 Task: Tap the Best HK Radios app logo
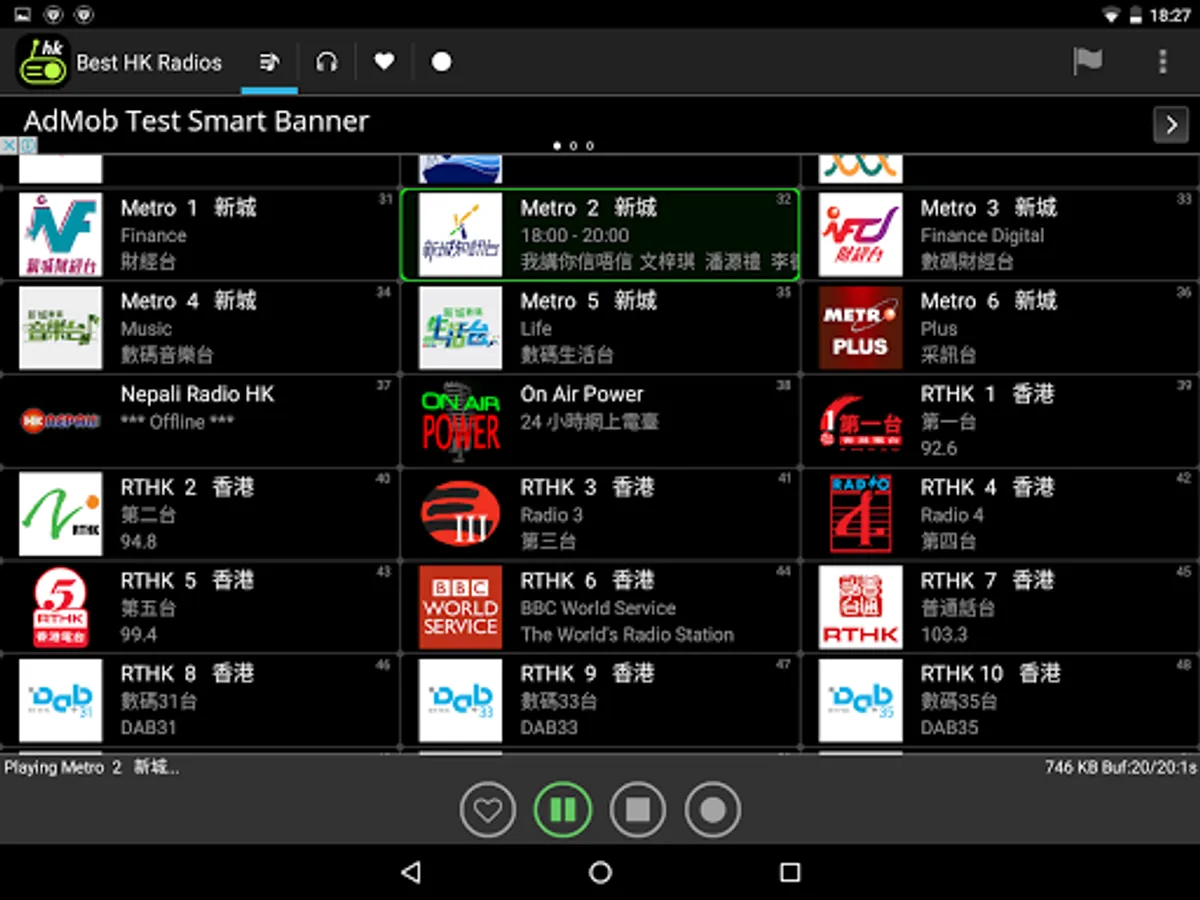(43, 62)
